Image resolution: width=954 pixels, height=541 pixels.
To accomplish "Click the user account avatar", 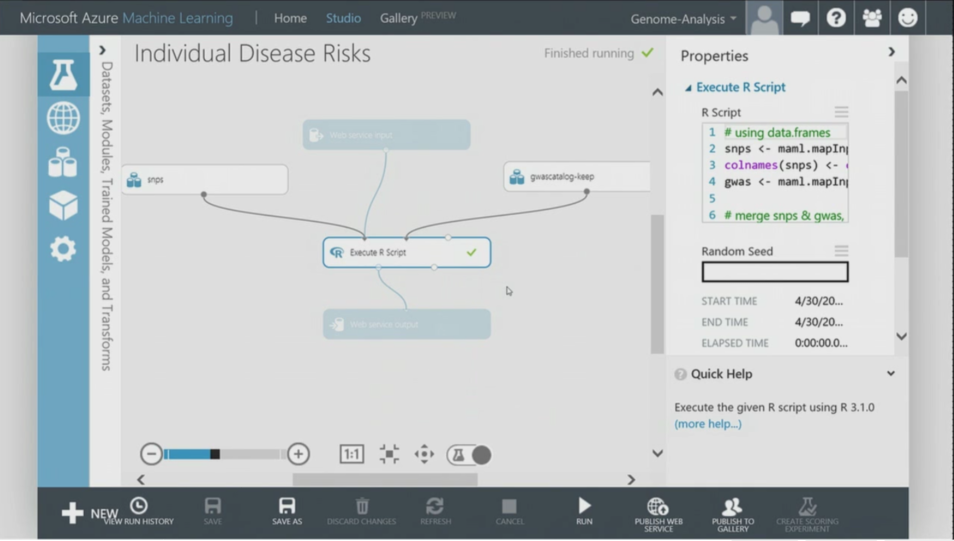I will click(764, 18).
